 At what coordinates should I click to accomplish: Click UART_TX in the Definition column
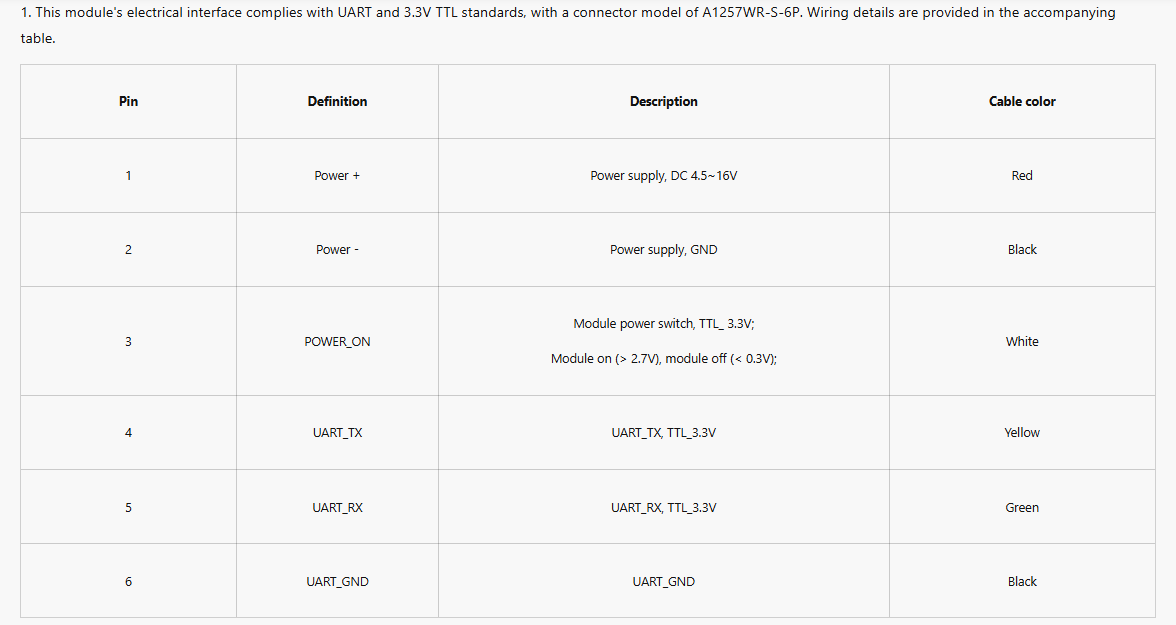click(x=337, y=432)
